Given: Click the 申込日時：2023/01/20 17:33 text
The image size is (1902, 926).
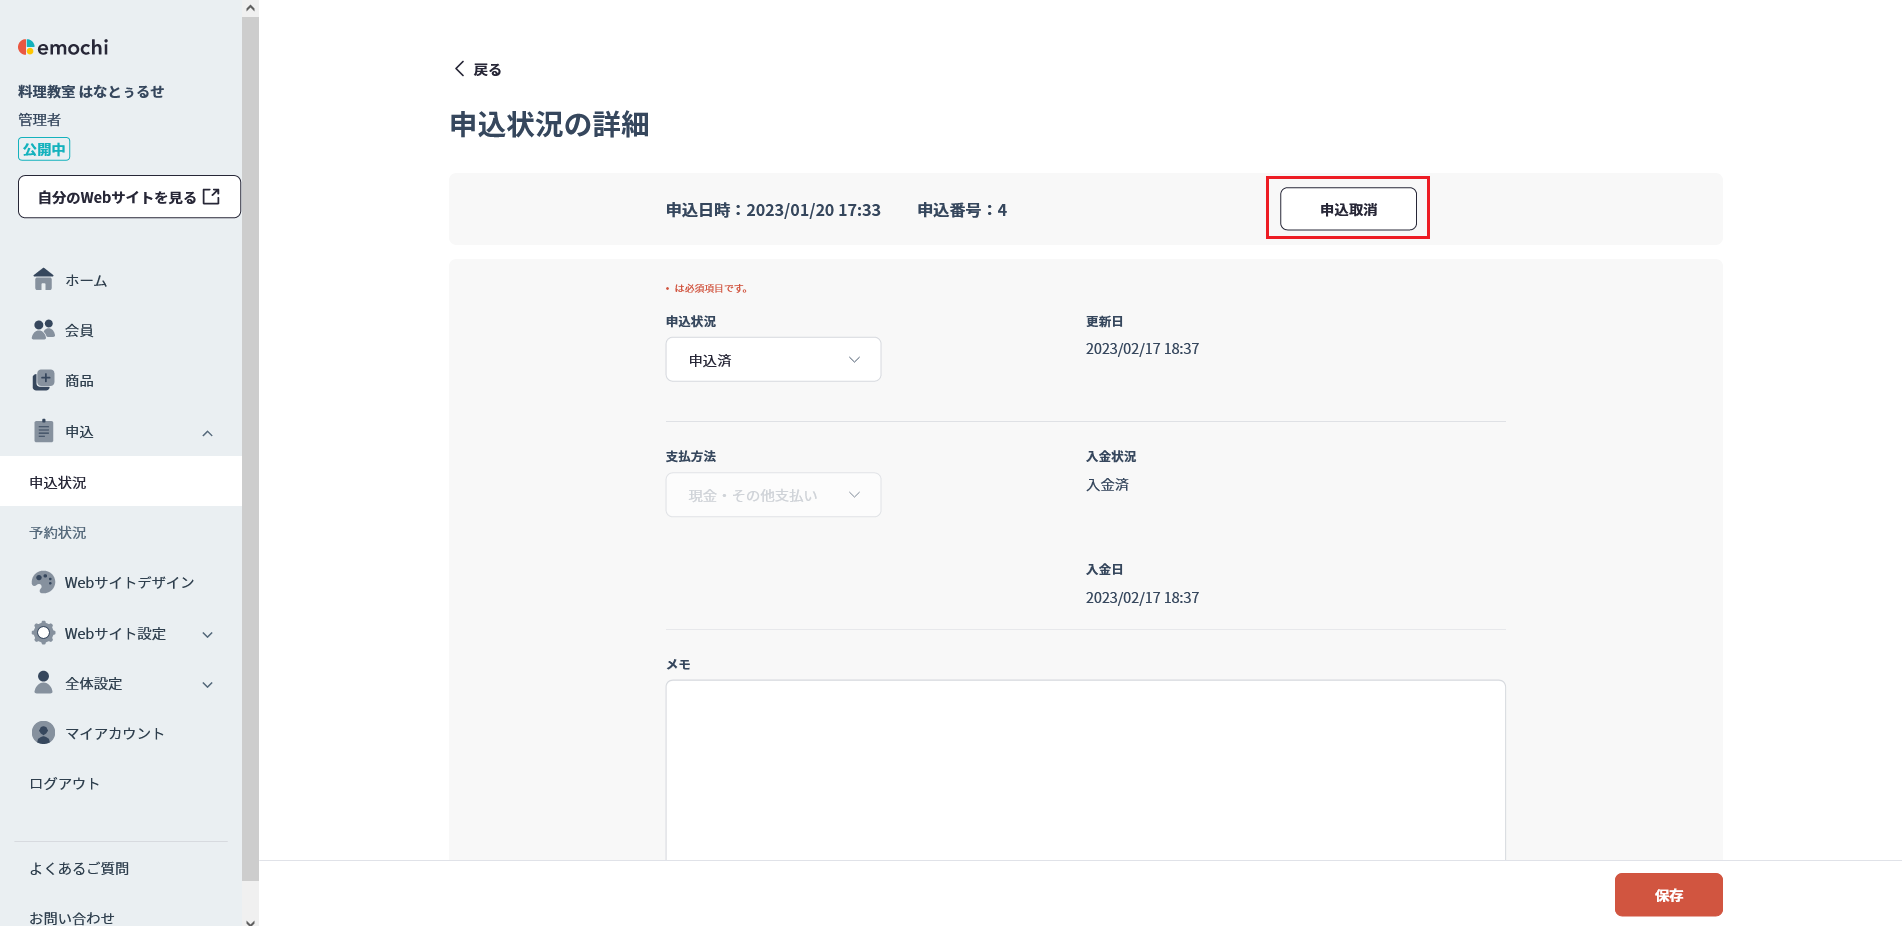Looking at the screenshot, I should click(x=773, y=210).
